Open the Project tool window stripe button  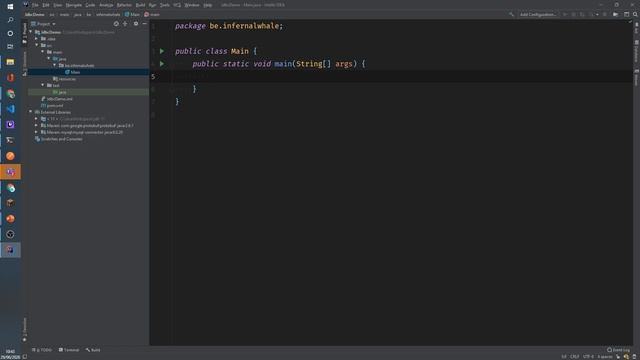pyautogui.click(x=24, y=33)
